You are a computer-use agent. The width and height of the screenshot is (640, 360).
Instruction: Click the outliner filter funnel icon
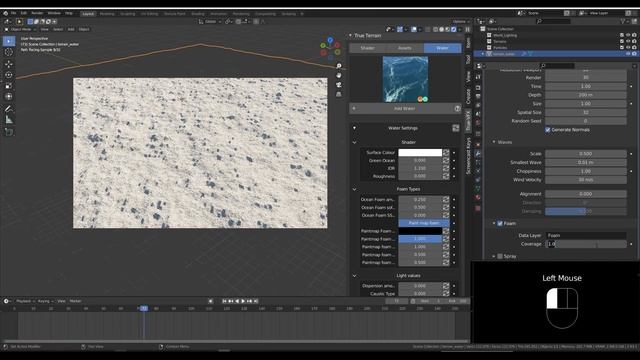point(623,21)
